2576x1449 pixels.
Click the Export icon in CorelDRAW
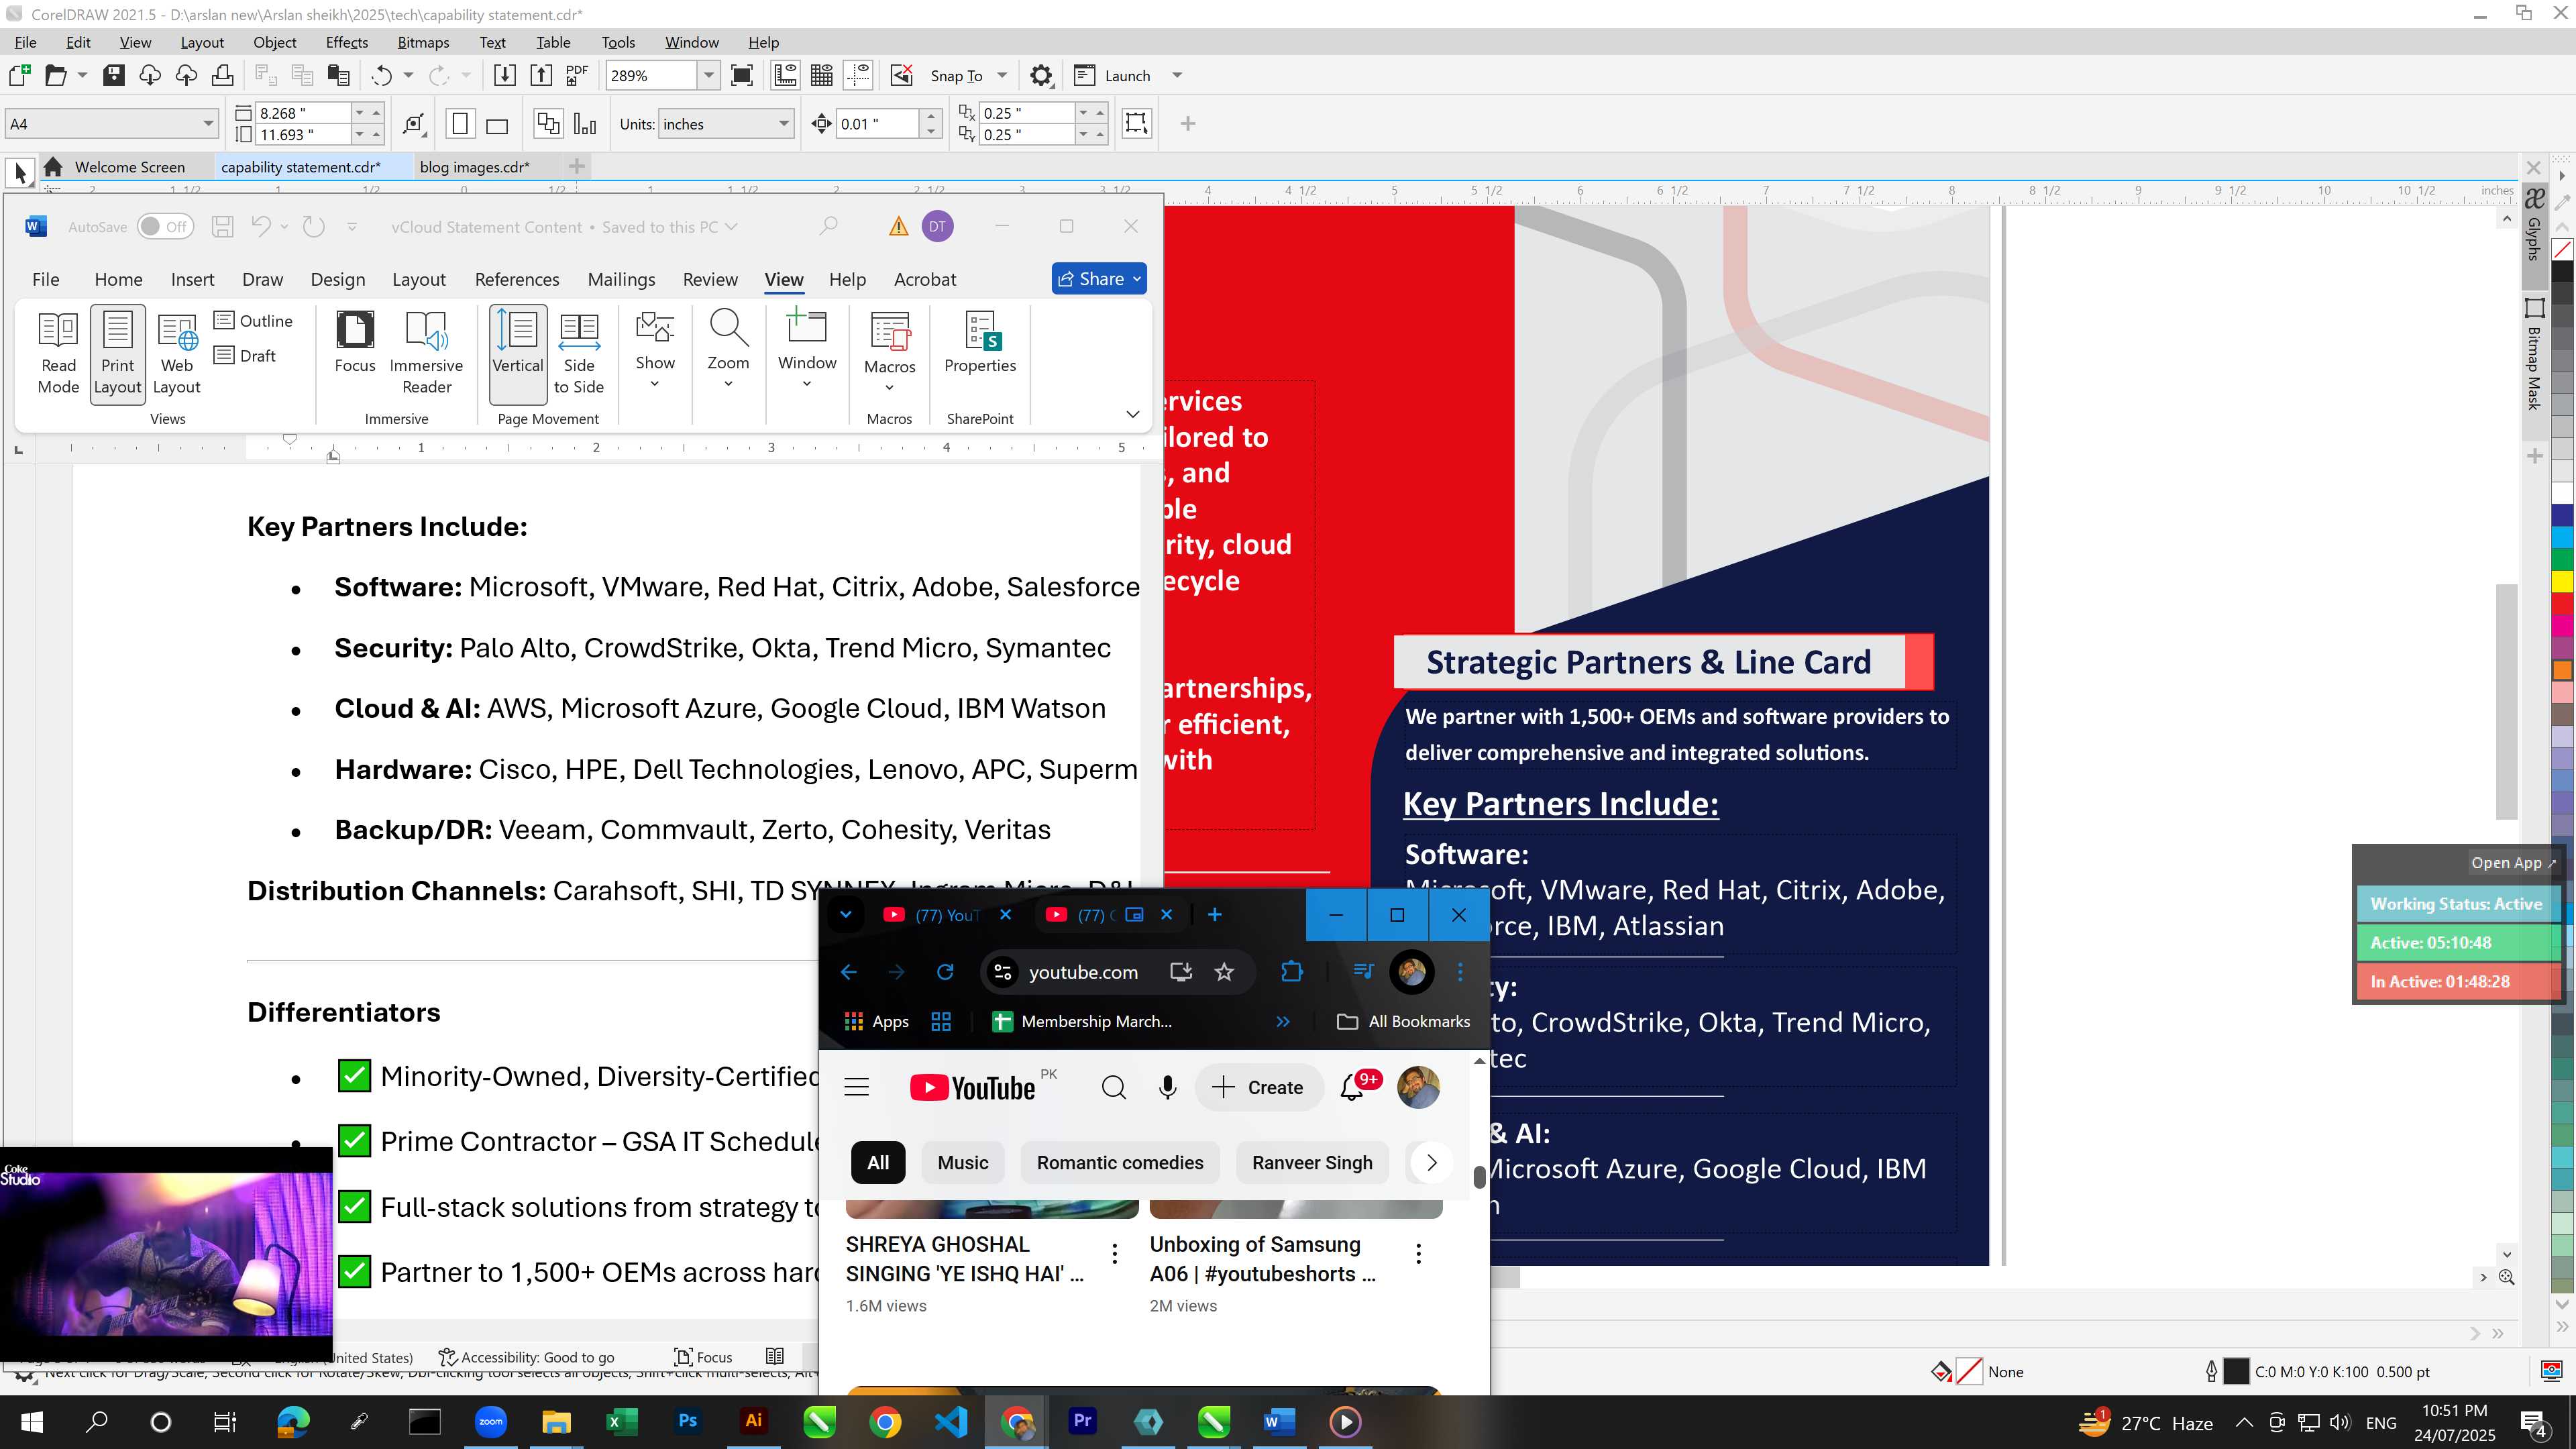pyautogui.click(x=541, y=75)
